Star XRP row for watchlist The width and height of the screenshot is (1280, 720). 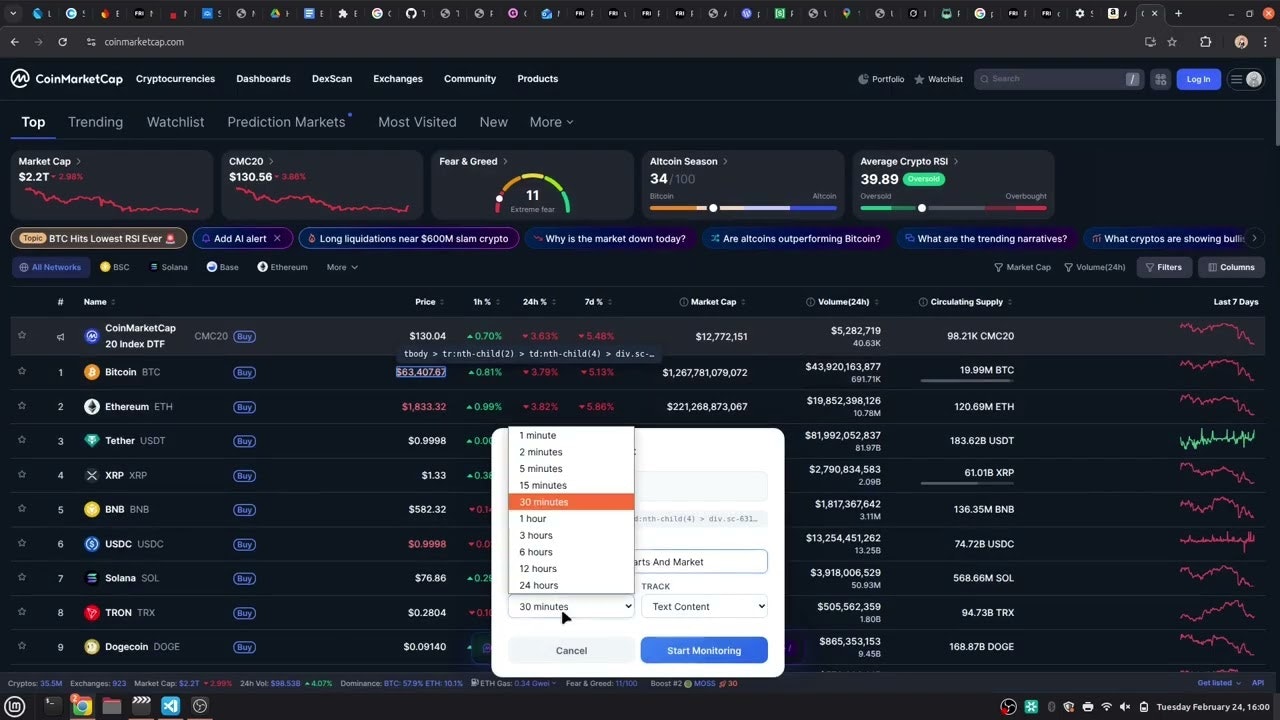pos(21,475)
